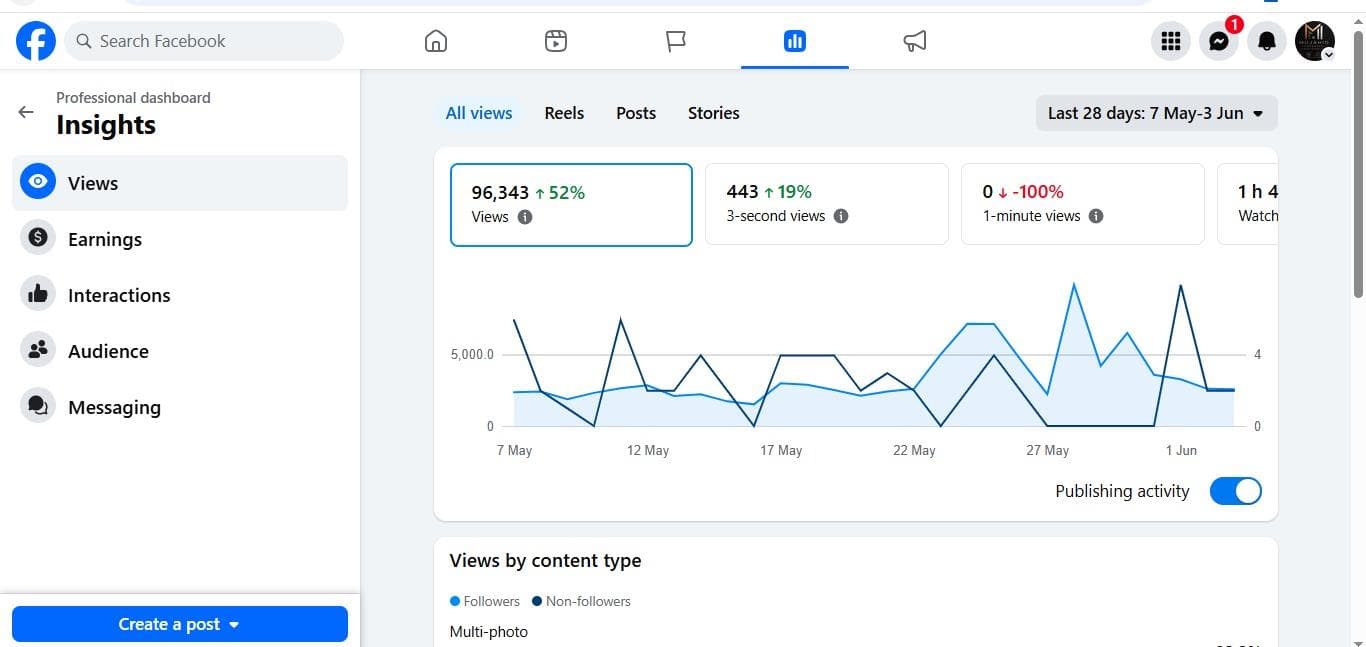1366x647 pixels.
Task: Click the Views eye icon
Action: pyautogui.click(x=38, y=182)
